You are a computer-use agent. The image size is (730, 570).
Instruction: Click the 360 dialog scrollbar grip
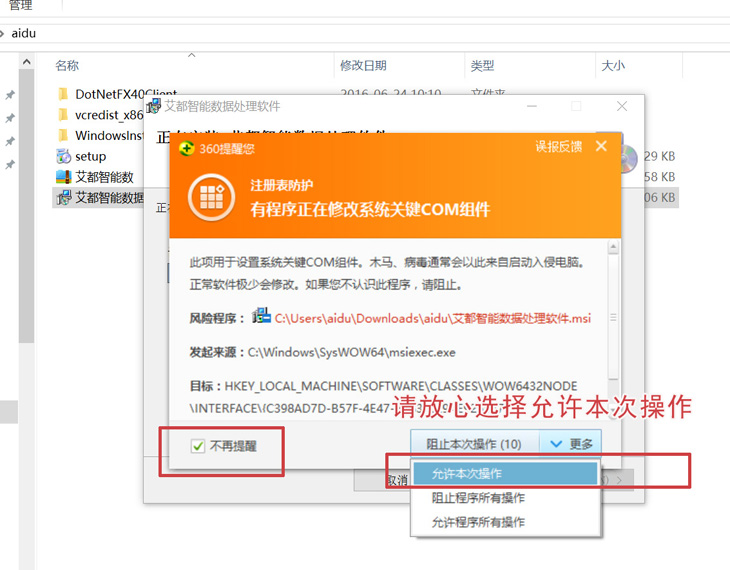pyautogui.click(x=613, y=318)
